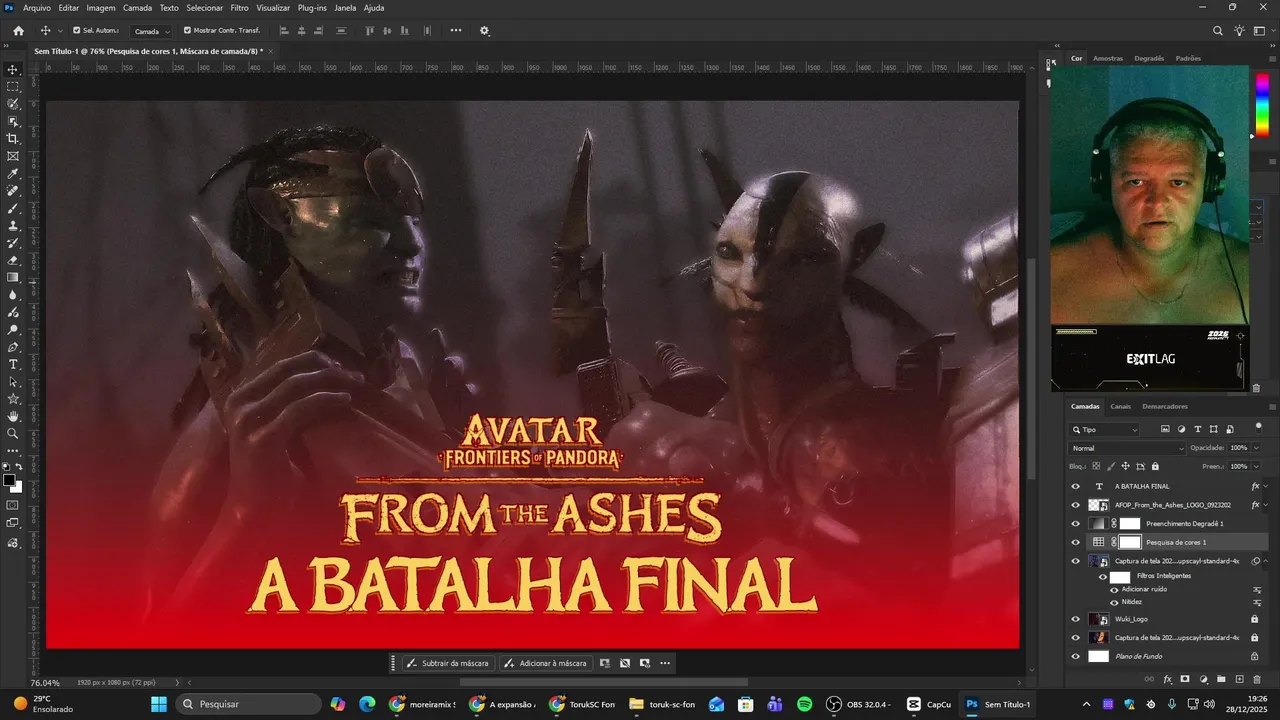The height and width of the screenshot is (720, 1280).
Task: Hide the Wuki_Logo layer
Action: (1076, 619)
